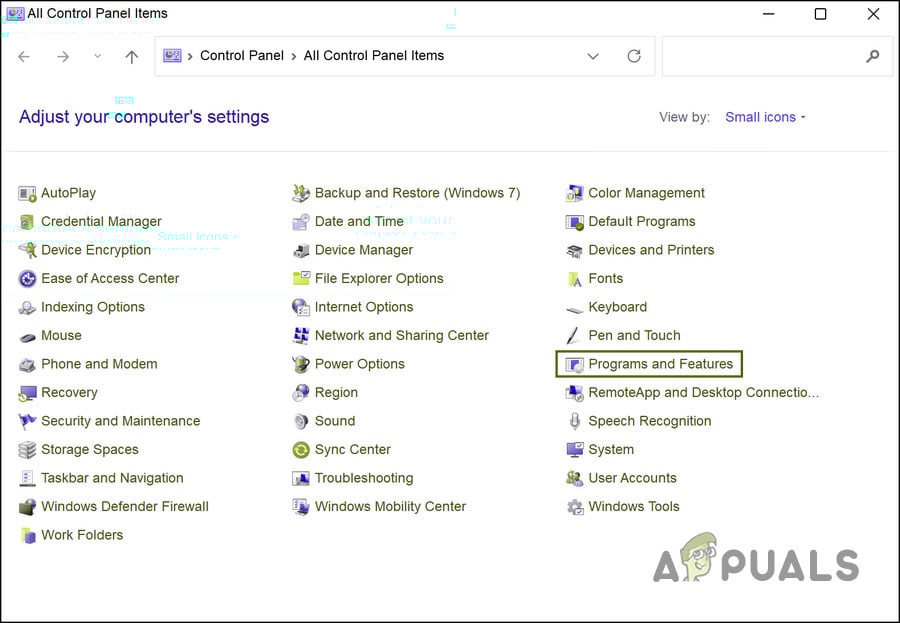Select All Control Panel Items breadcrumb

[373, 56]
